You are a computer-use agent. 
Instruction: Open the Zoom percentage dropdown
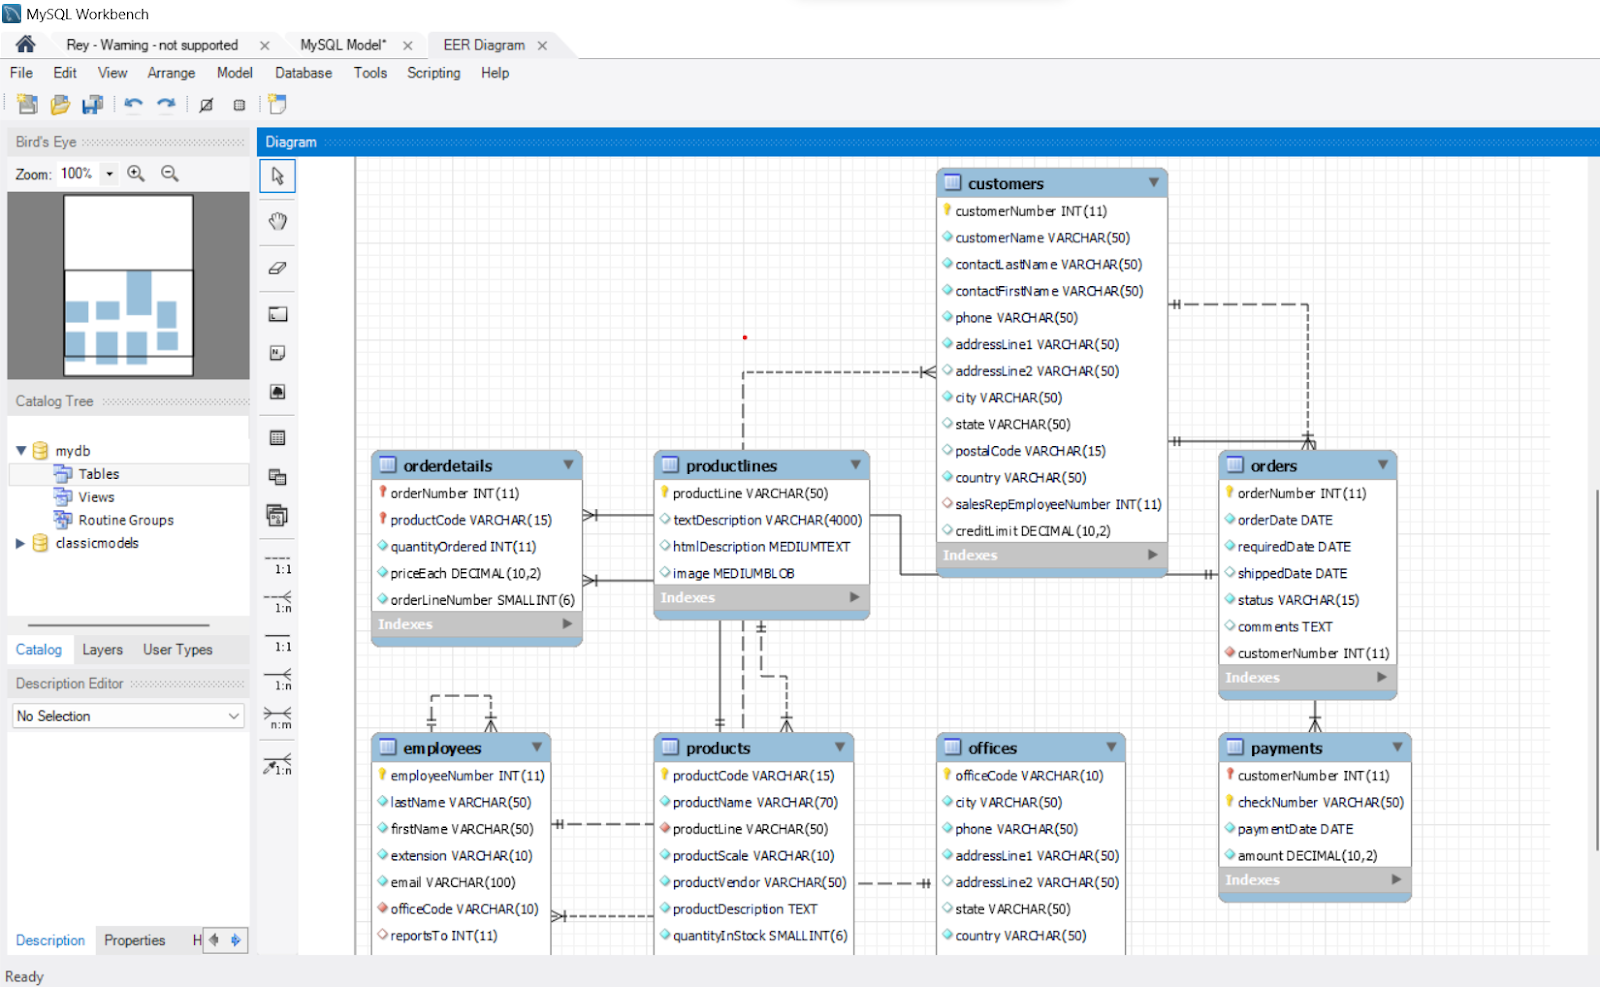tap(109, 174)
